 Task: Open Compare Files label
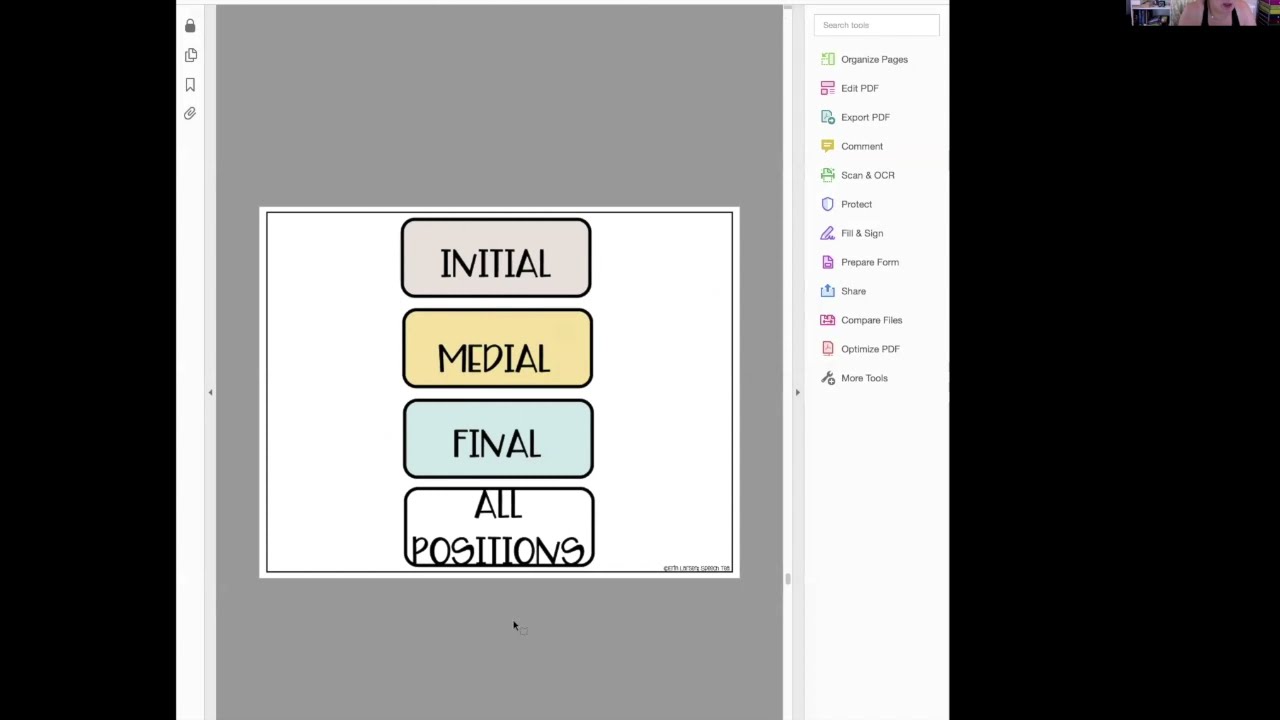871,320
